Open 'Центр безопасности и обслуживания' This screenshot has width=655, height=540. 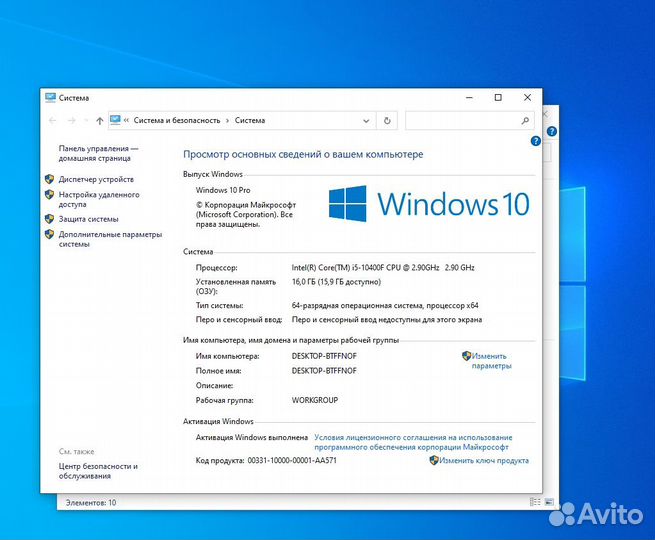tap(98, 471)
